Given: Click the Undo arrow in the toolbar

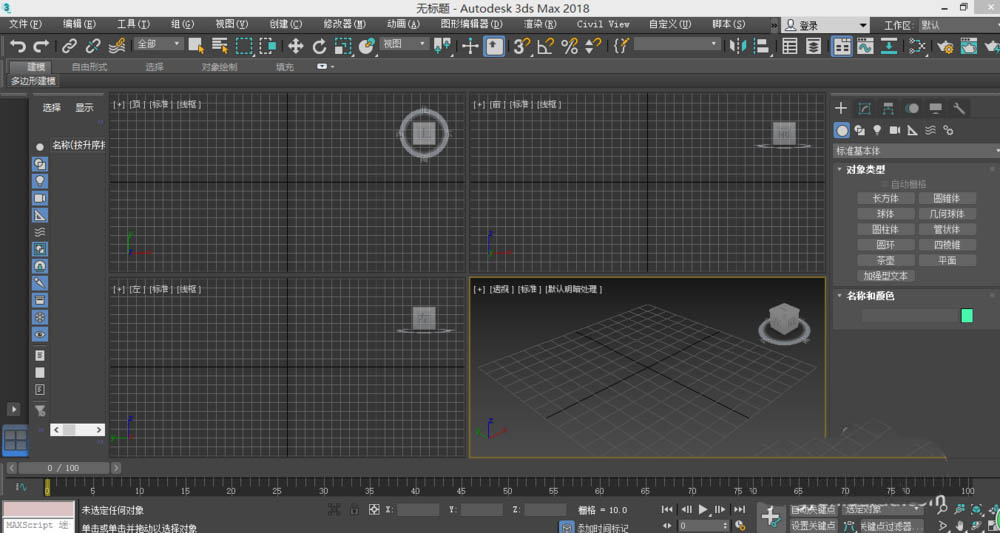Looking at the screenshot, I should pyautogui.click(x=17, y=45).
